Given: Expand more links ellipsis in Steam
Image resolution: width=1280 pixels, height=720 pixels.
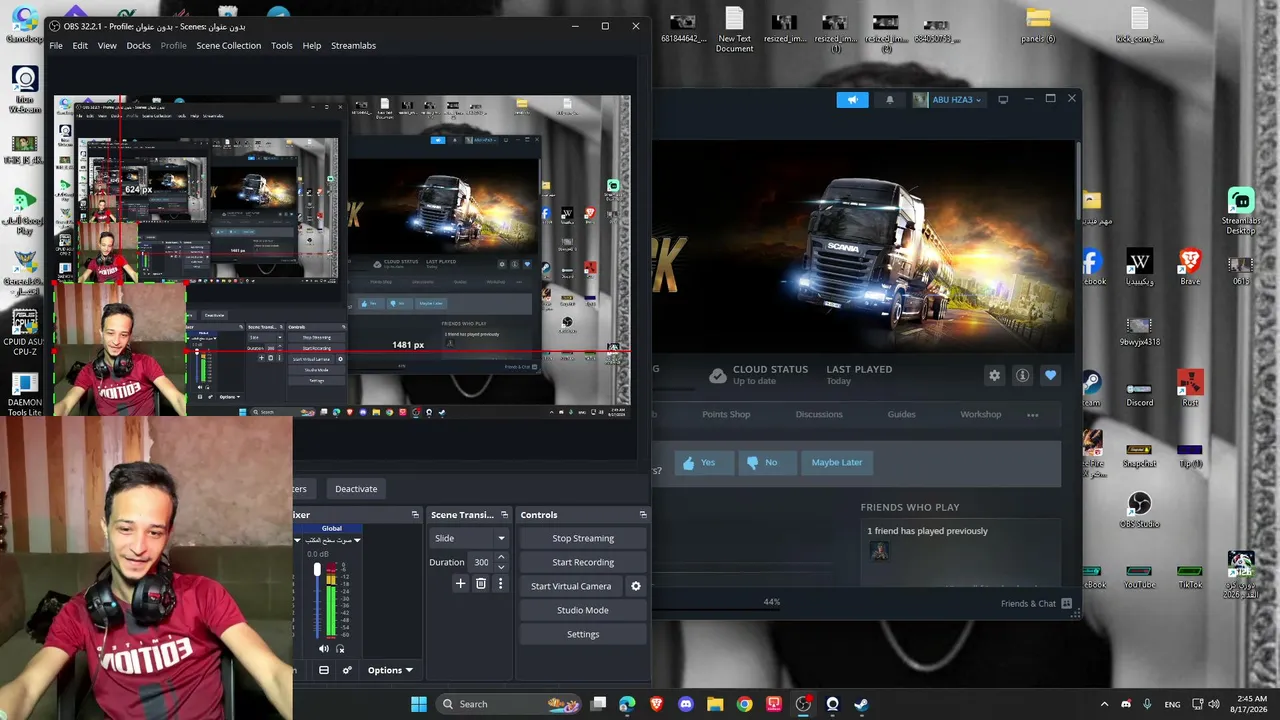Looking at the screenshot, I should click(1032, 414).
